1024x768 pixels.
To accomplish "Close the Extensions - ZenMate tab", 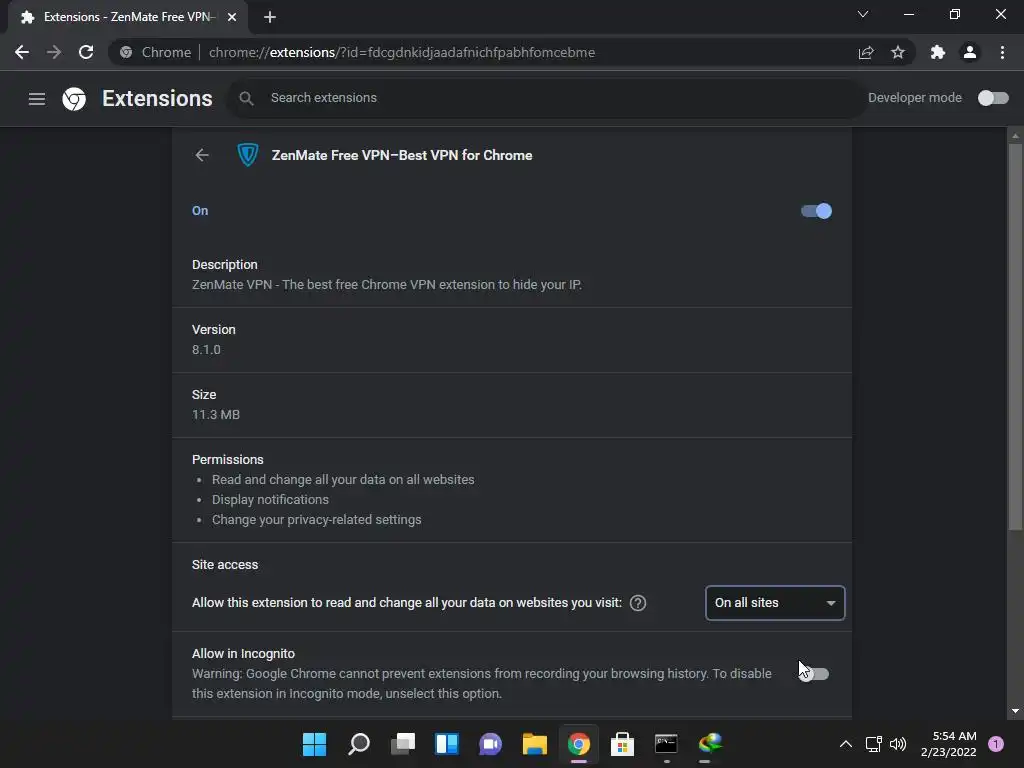I will click(x=232, y=17).
